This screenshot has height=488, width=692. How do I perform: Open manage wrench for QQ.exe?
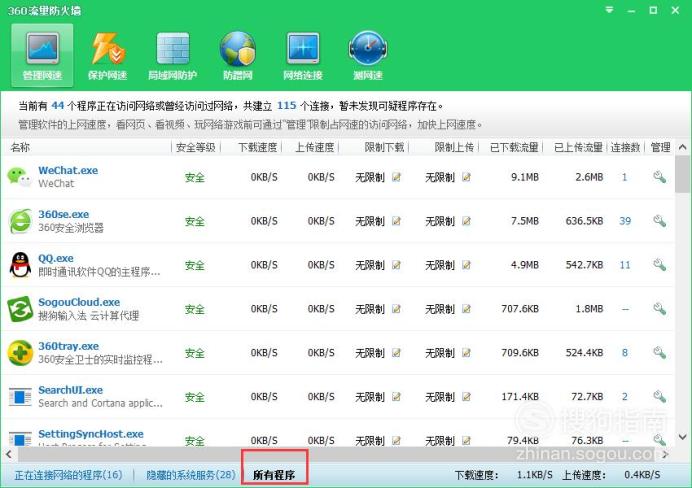(x=659, y=265)
